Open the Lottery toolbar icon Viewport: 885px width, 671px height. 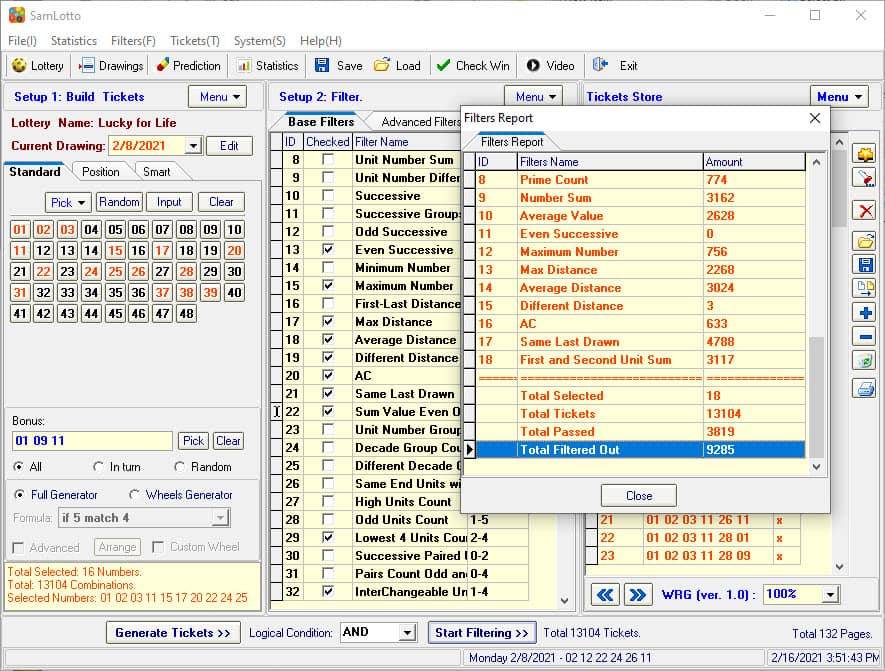(19, 65)
